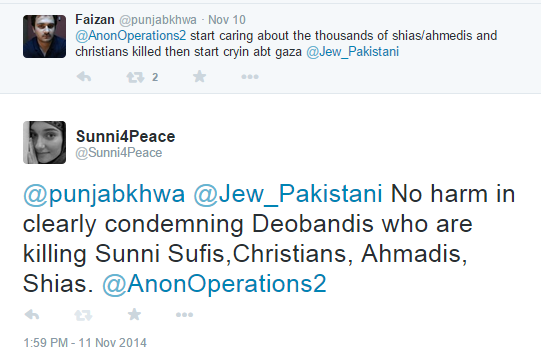Favorite the Sunni4Peace tweet
Viewport: 541px width, 360px height.
pos(134,314)
